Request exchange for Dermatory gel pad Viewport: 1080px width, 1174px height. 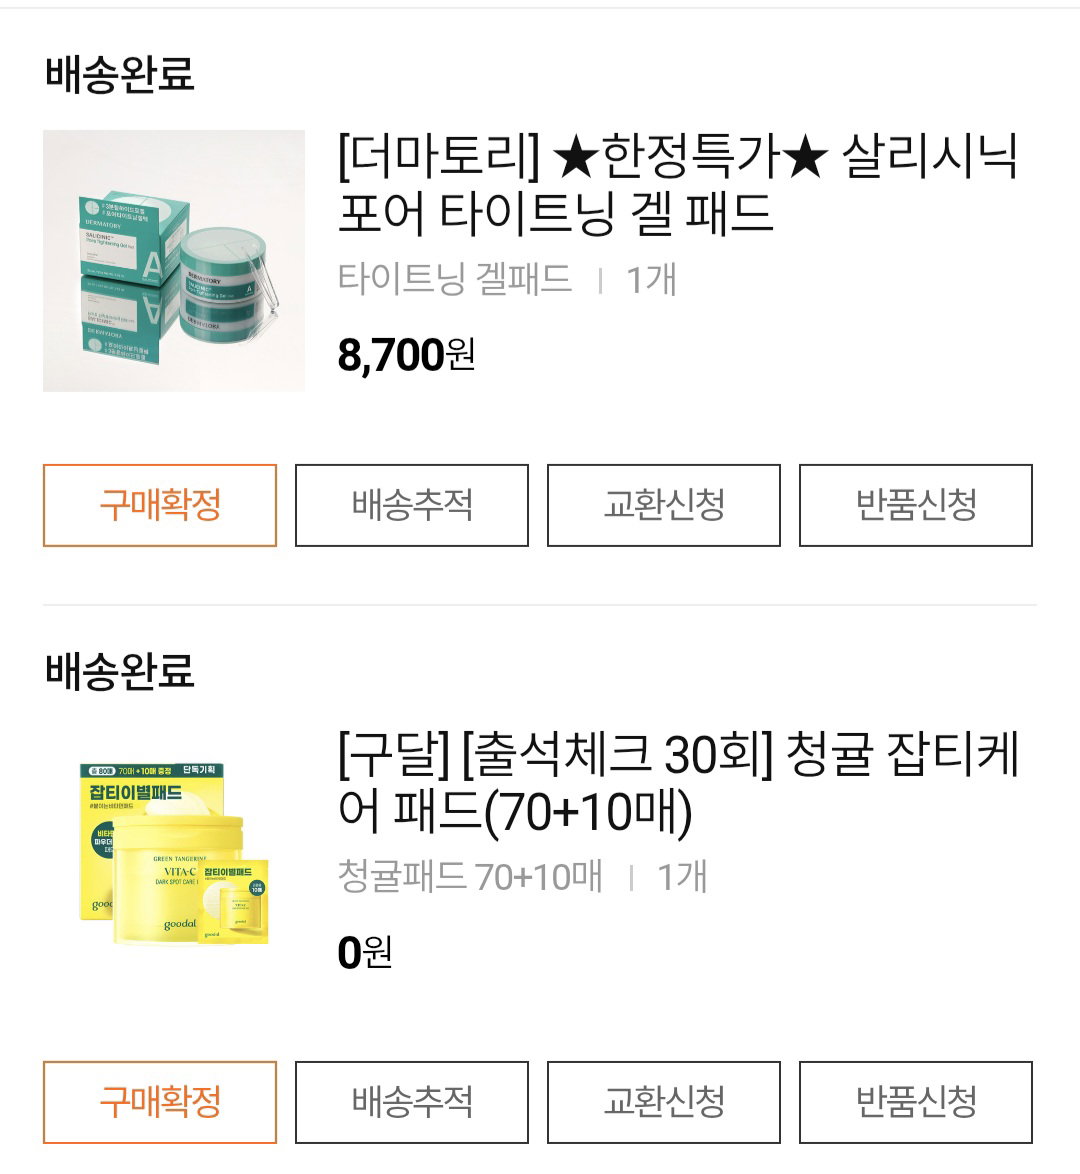click(664, 505)
